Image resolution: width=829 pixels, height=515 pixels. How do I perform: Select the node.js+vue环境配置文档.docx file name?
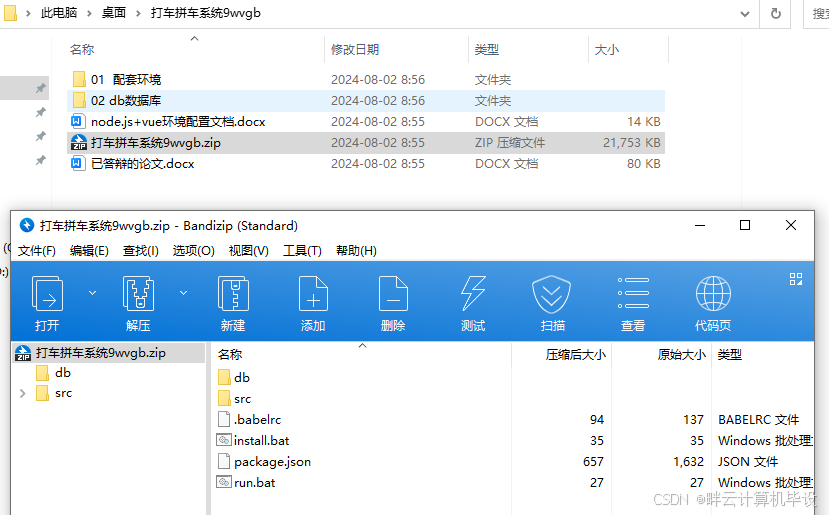click(x=178, y=122)
